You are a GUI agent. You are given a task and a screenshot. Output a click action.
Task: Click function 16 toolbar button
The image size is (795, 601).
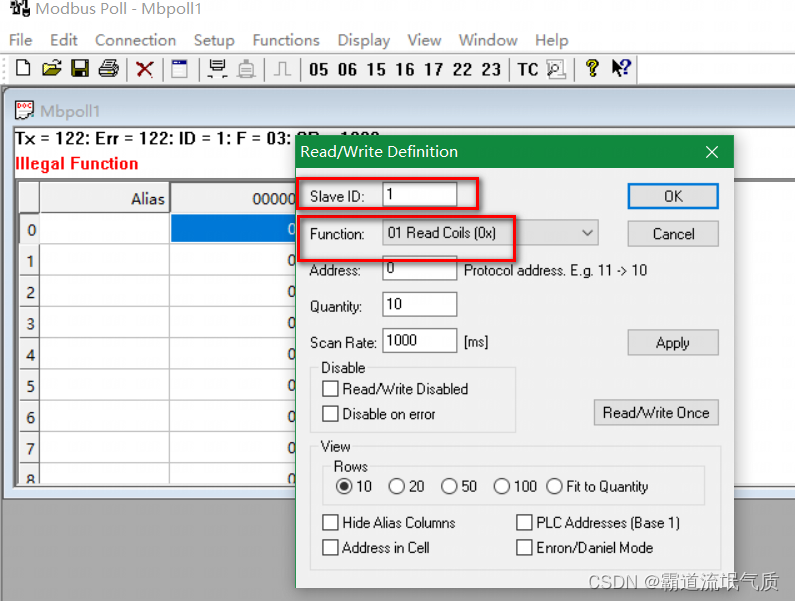click(405, 69)
